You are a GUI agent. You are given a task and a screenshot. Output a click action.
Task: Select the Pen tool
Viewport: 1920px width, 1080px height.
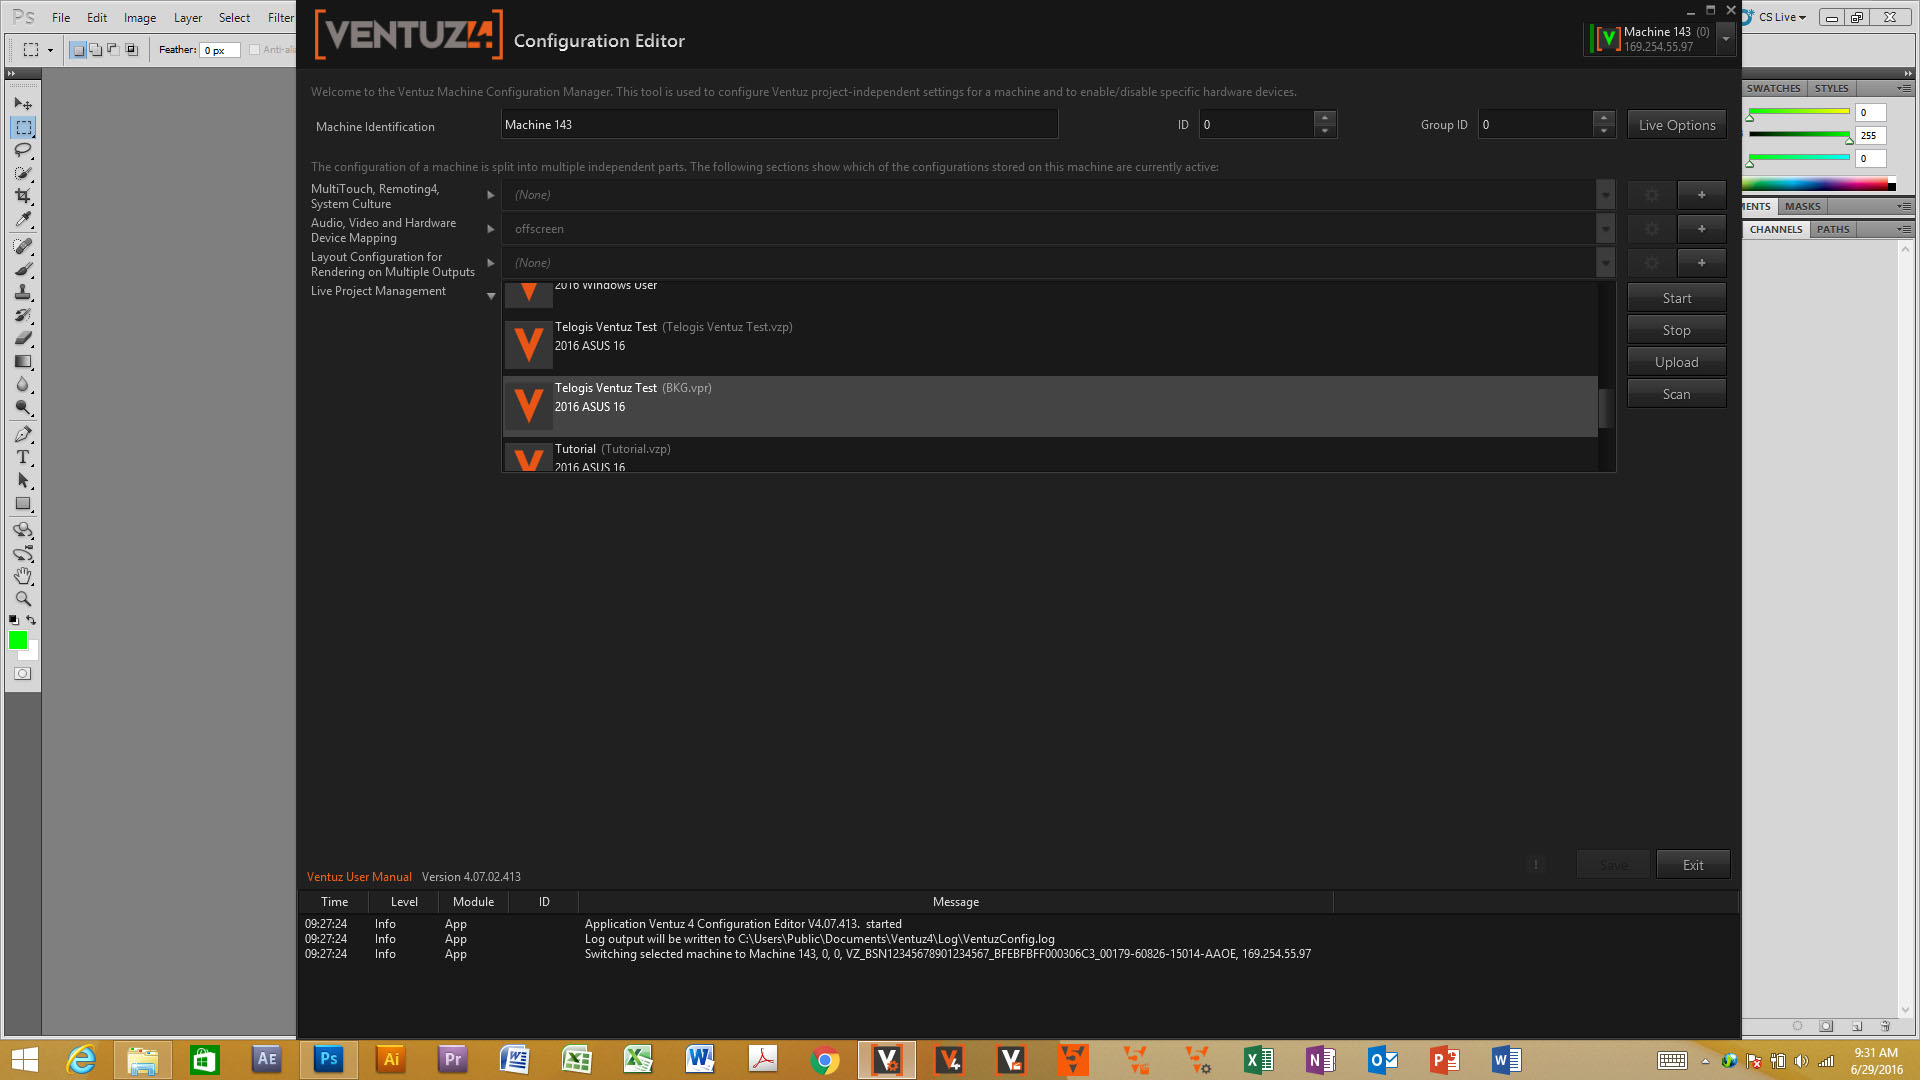(x=23, y=434)
